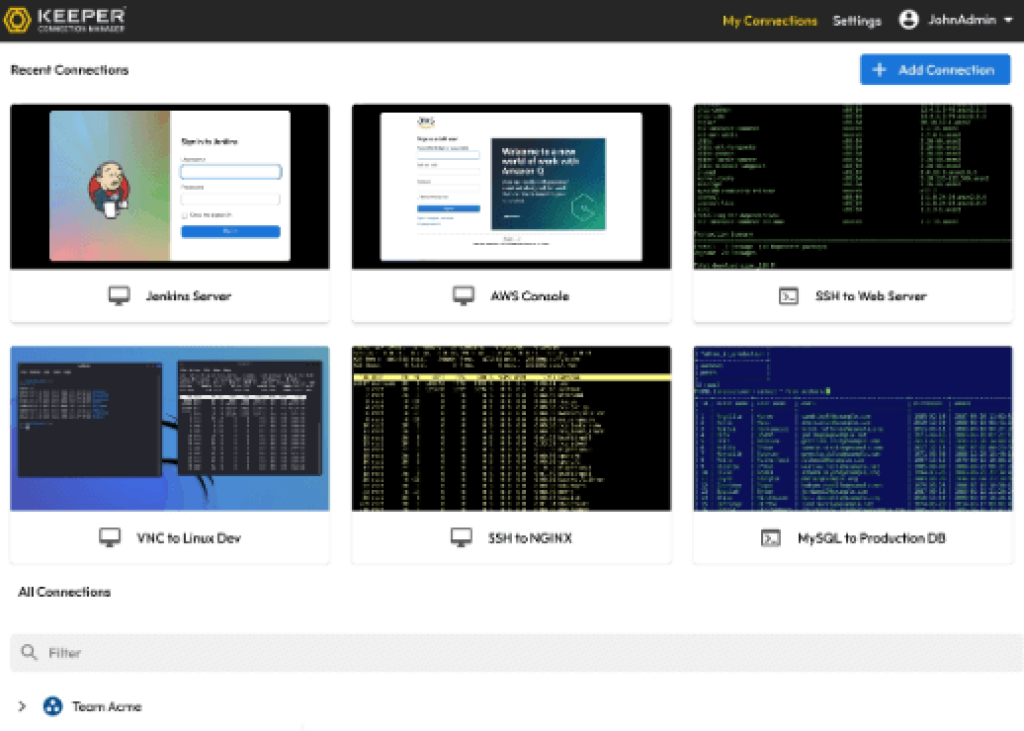Click the terminal icon beside SSH to Web Server
The image size is (1024, 731).
(x=790, y=295)
